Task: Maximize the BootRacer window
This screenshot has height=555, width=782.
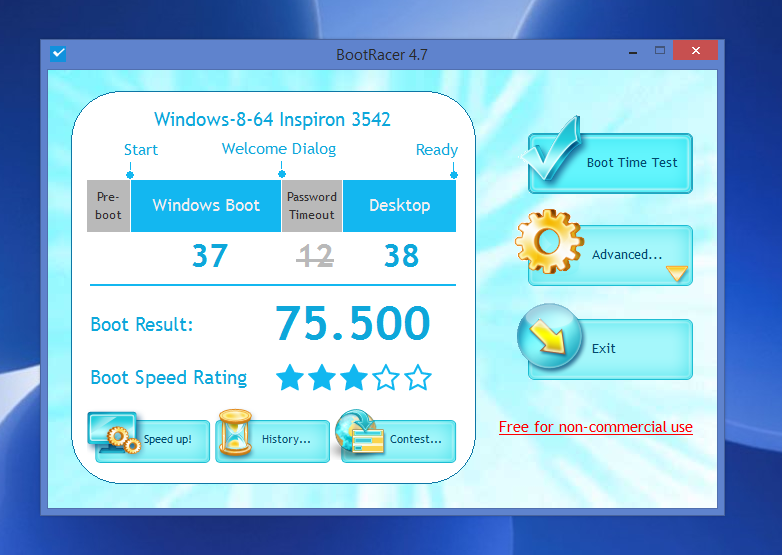Action: click(x=660, y=50)
